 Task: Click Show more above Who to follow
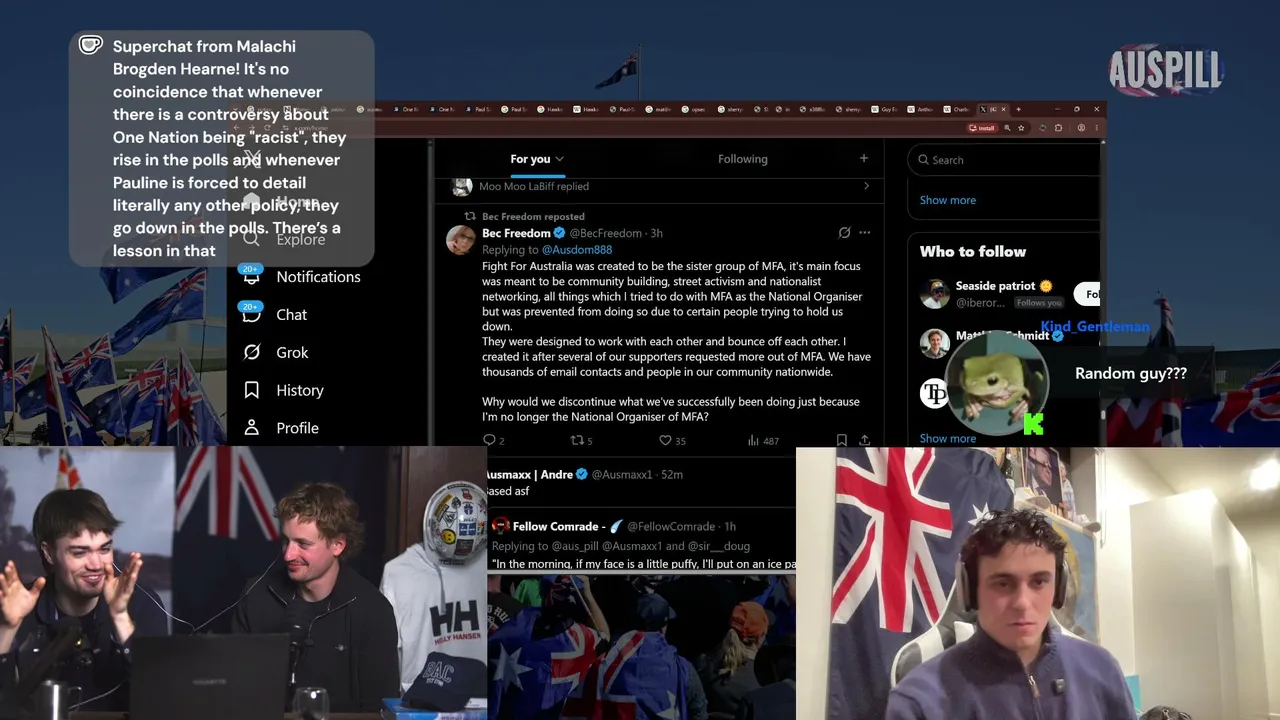pos(948,200)
